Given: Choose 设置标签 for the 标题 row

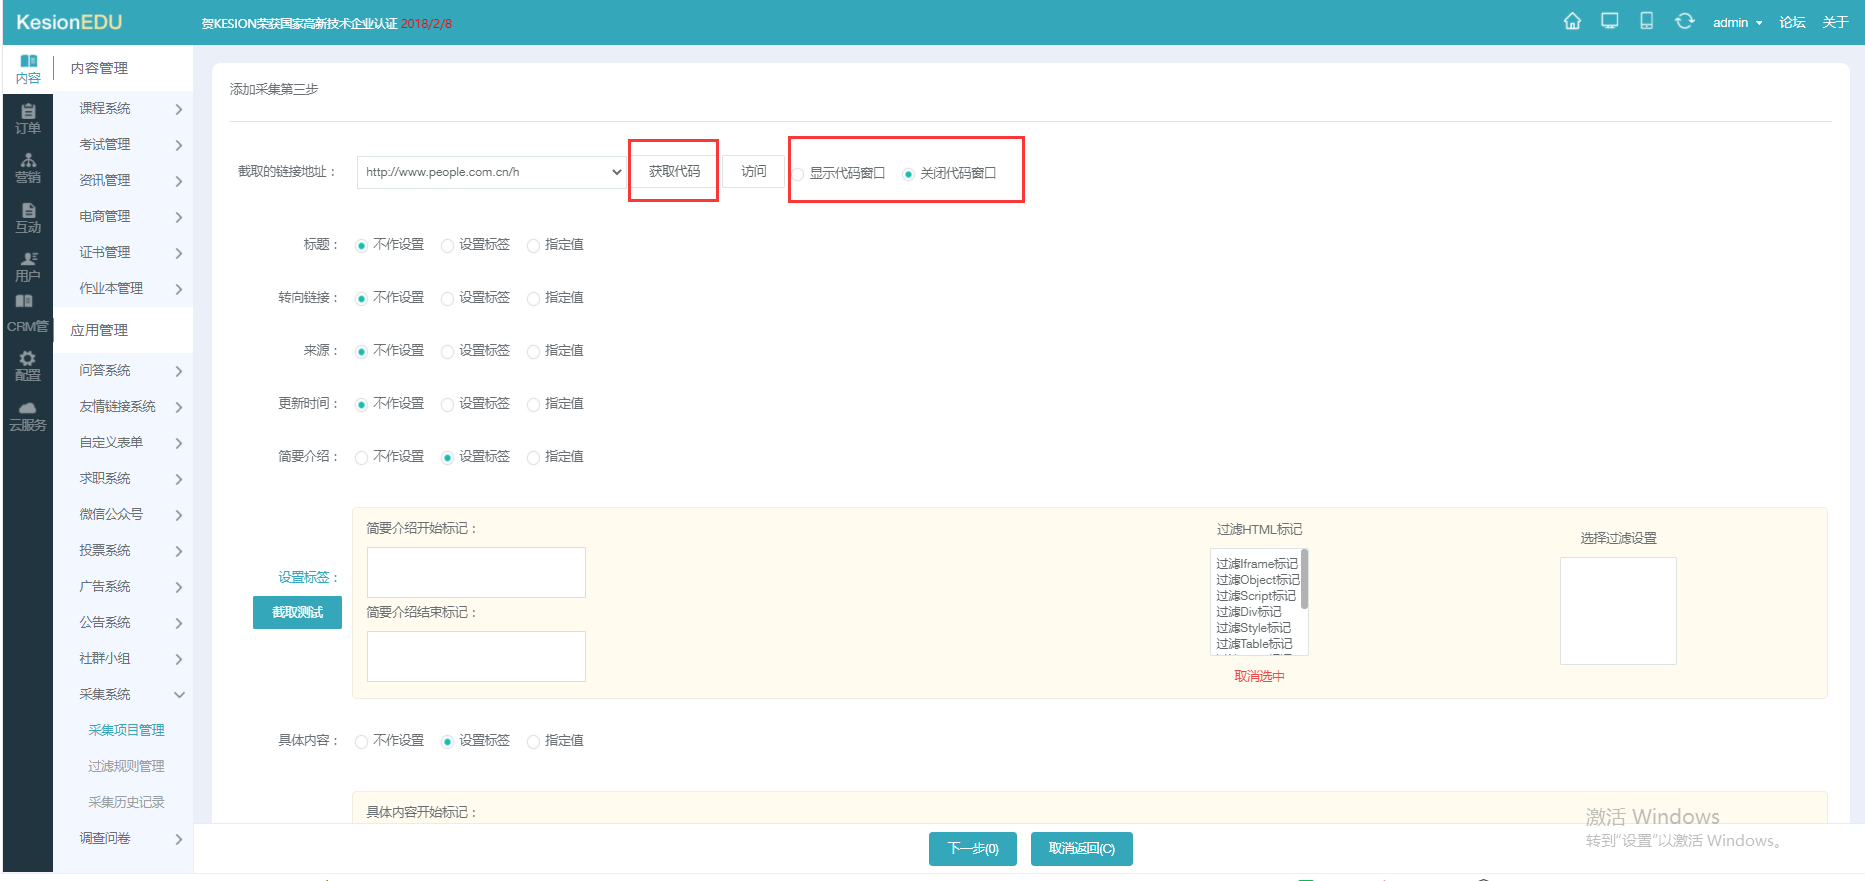Looking at the screenshot, I should click(x=448, y=246).
